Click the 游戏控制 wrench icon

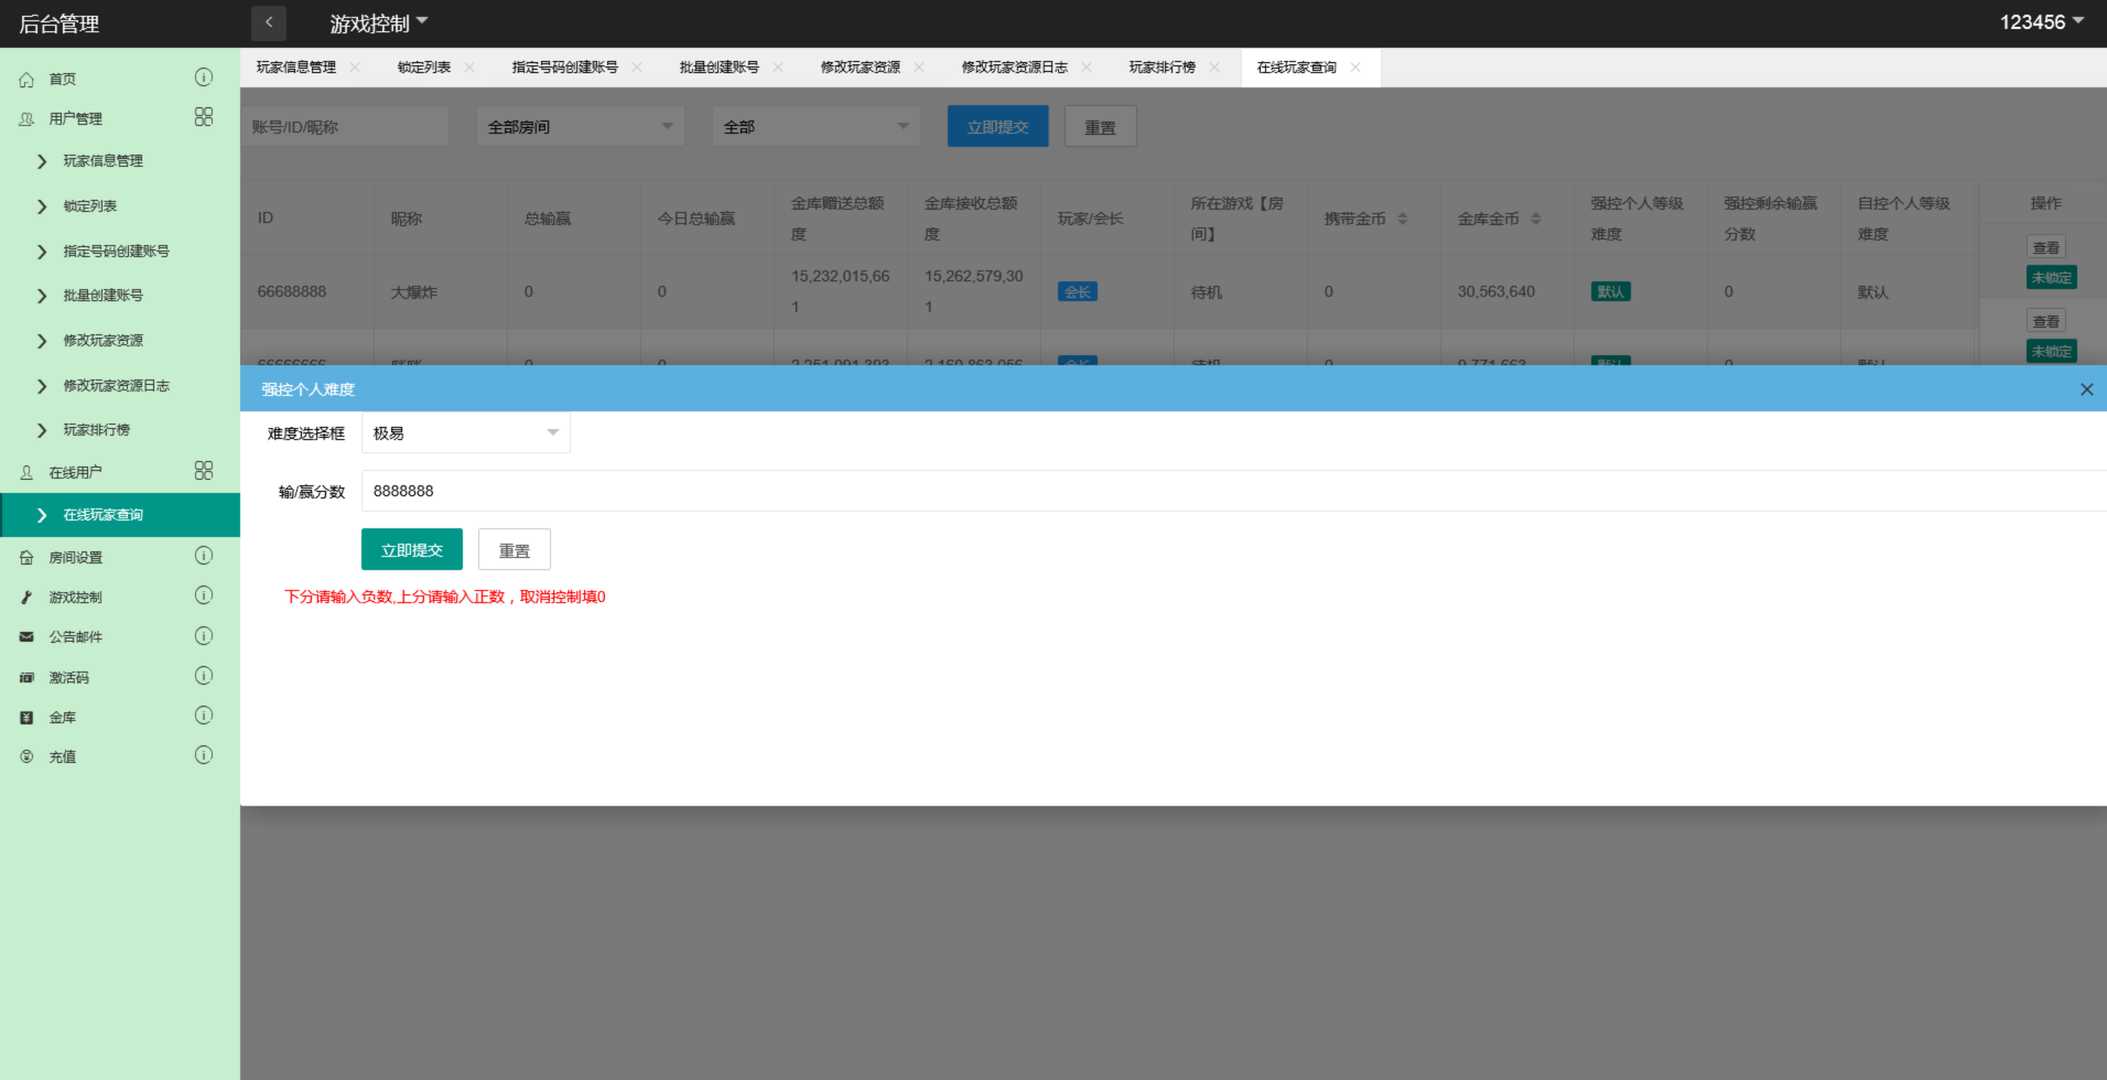[x=26, y=597]
